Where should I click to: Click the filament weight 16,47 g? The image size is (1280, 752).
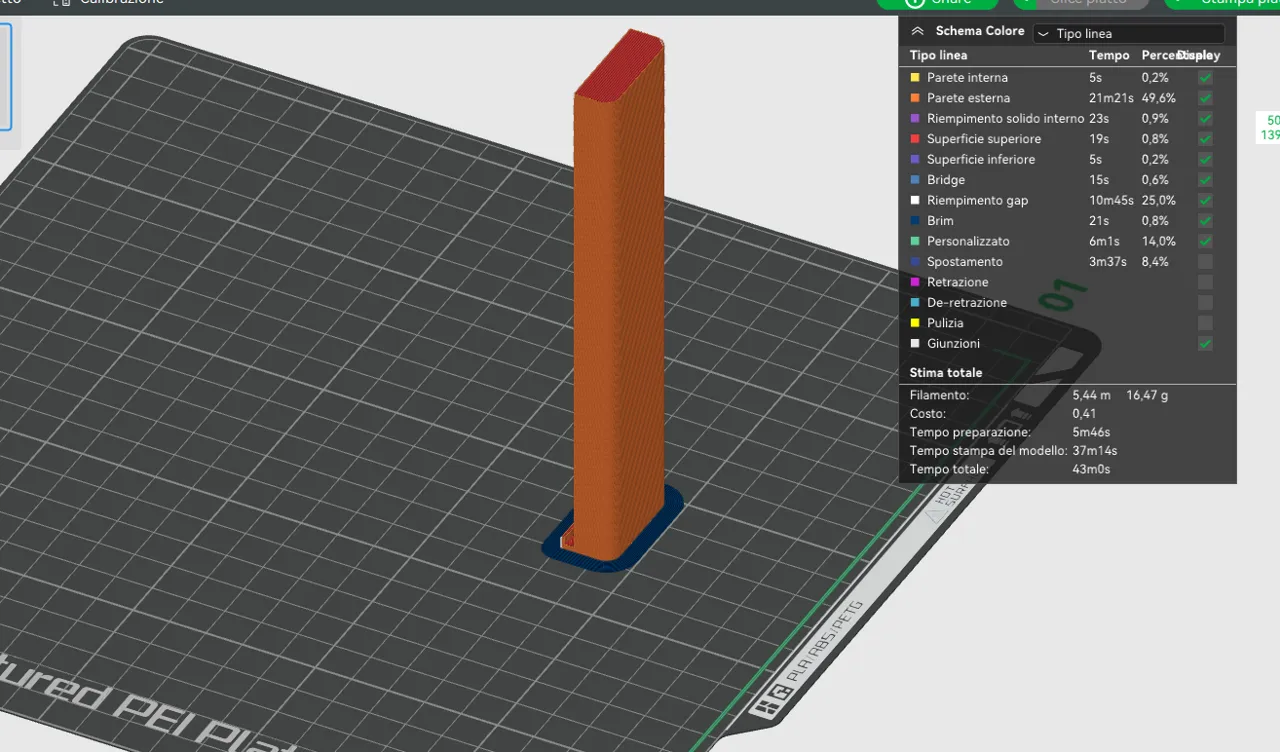point(1147,396)
